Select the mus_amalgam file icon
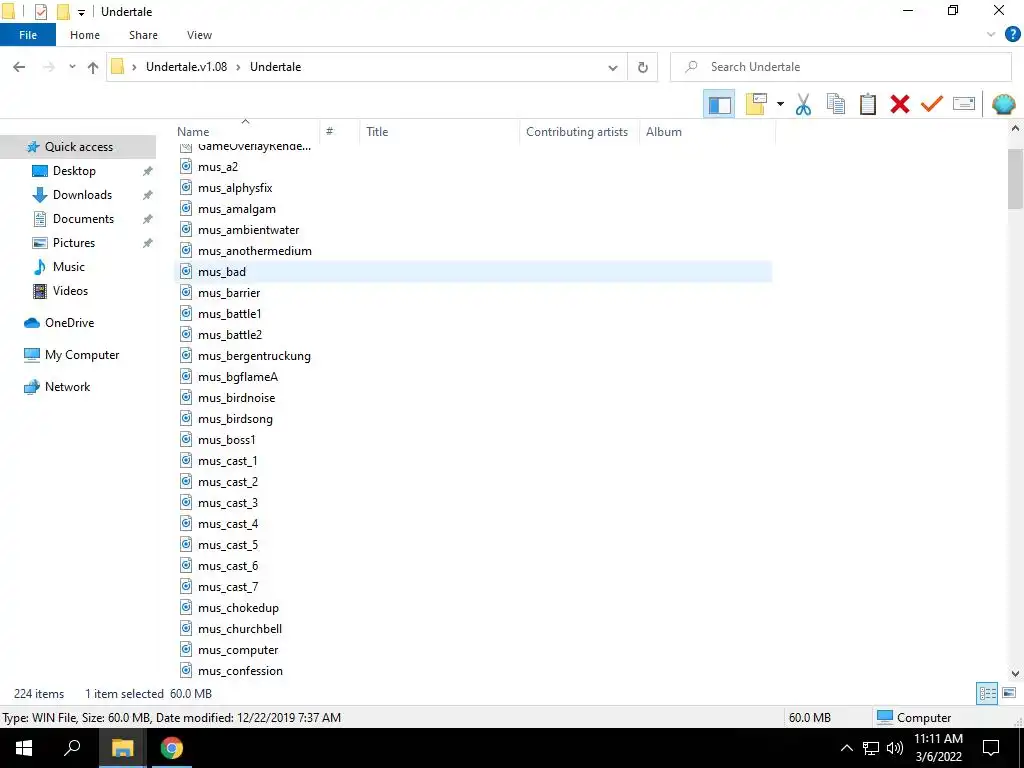The image size is (1024, 768). click(186, 209)
